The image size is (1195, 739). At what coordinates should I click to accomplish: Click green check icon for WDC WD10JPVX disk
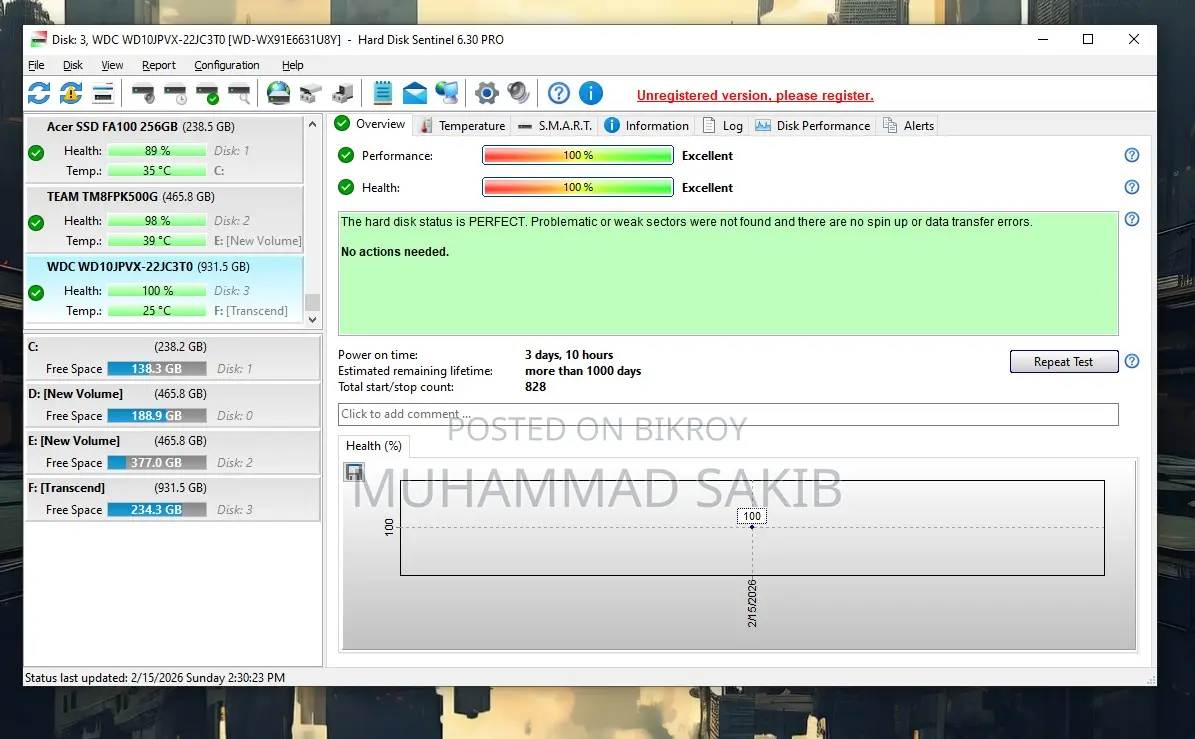pos(36,293)
